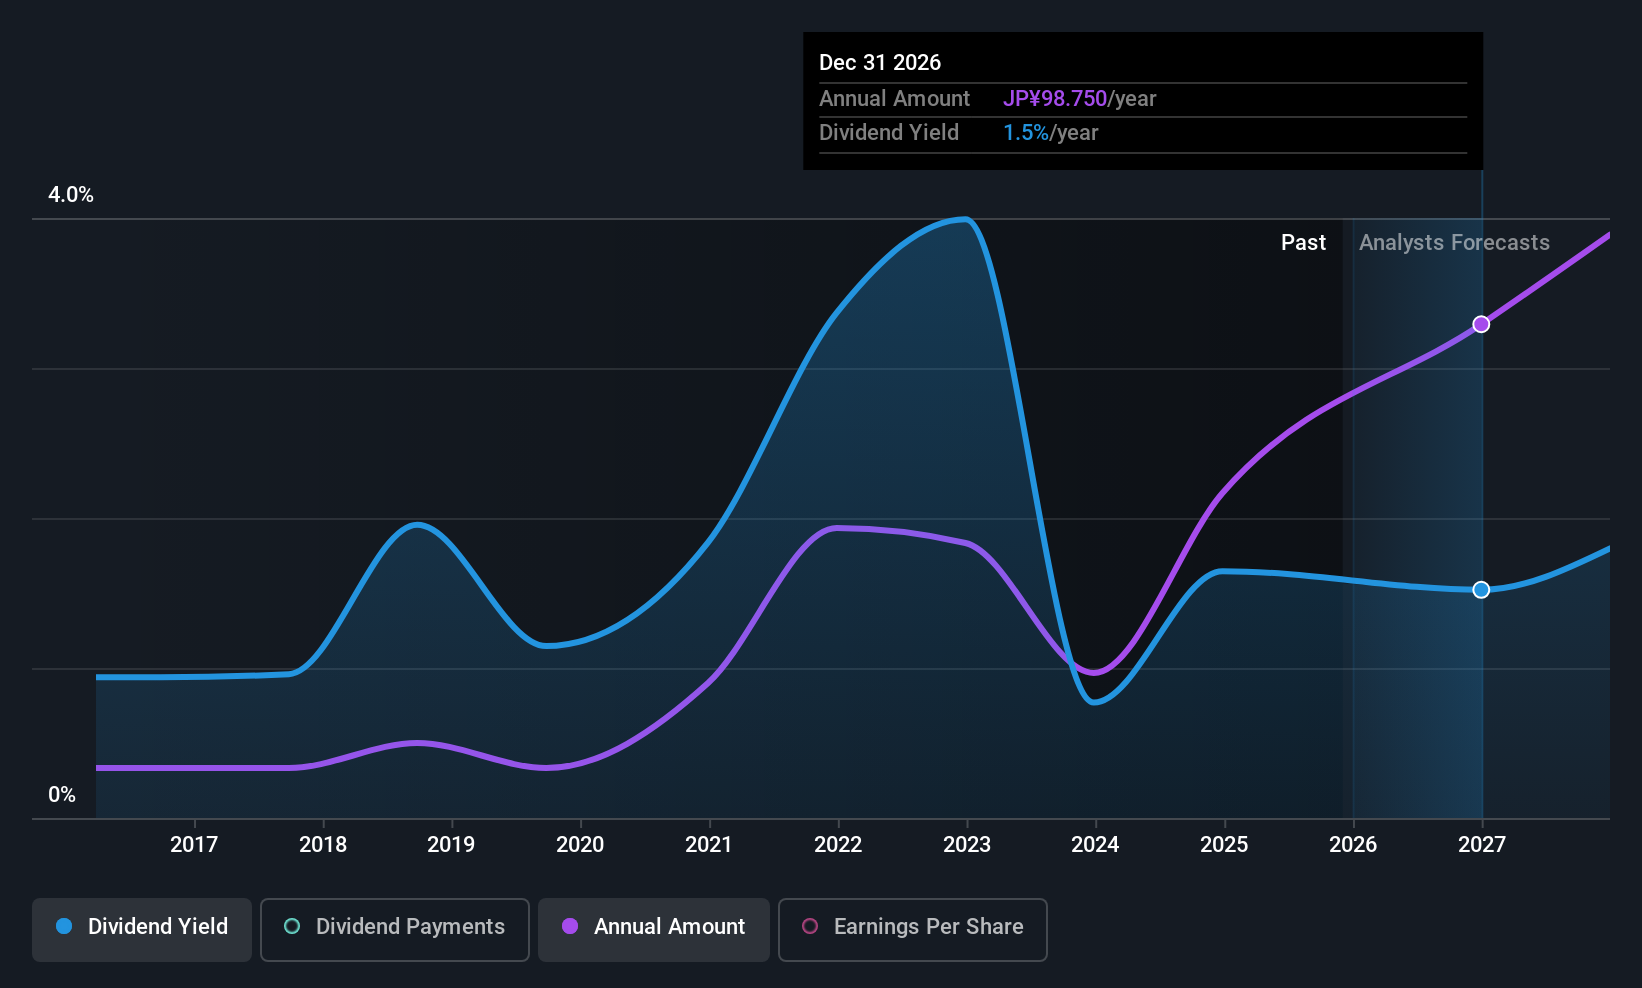Click the 2026 x-axis year label

[1353, 845]
